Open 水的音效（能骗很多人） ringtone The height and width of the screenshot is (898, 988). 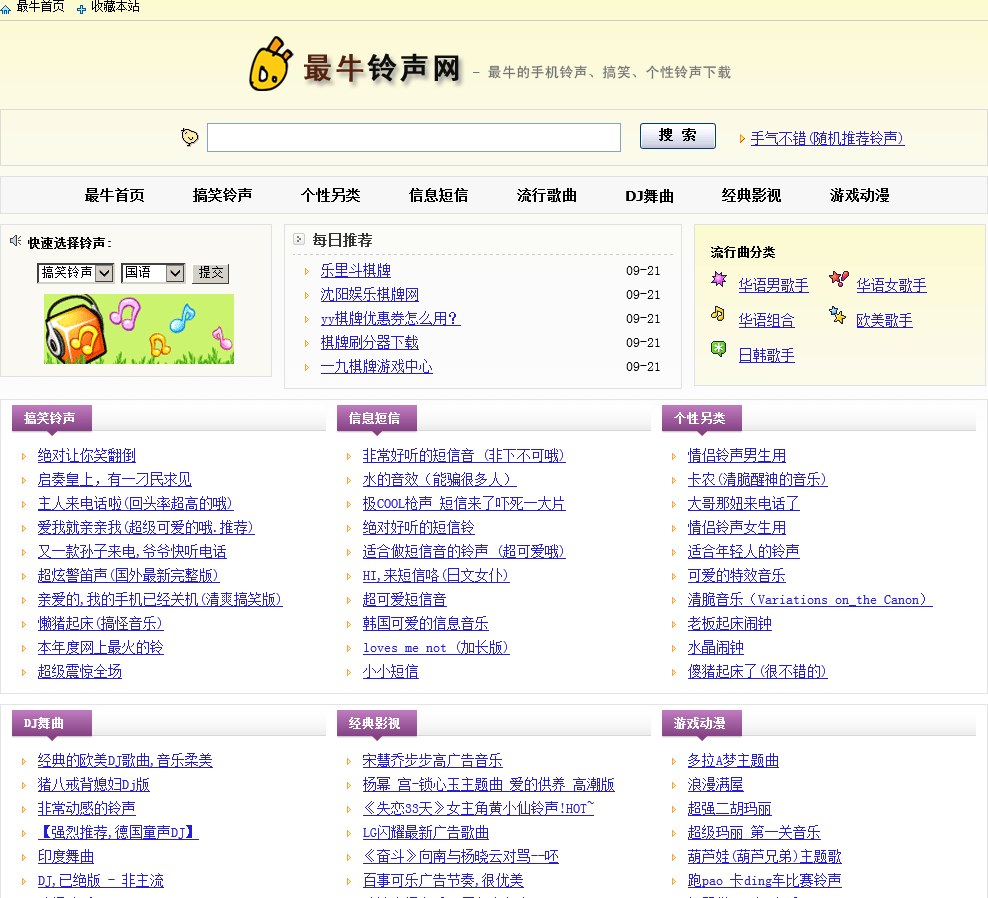(x=439, y=480)
